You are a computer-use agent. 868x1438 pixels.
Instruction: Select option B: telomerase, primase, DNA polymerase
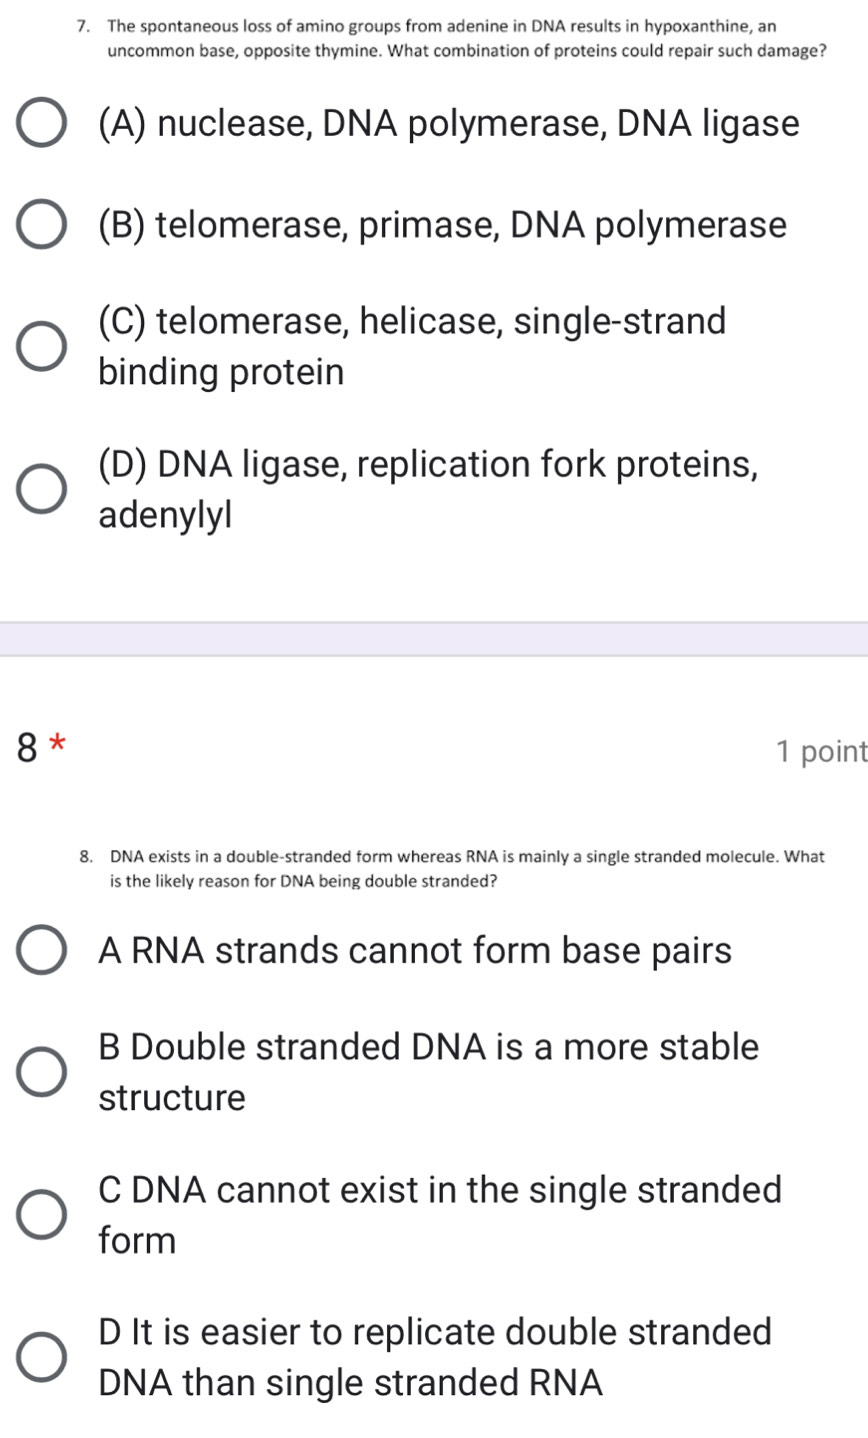click(40, 222)
